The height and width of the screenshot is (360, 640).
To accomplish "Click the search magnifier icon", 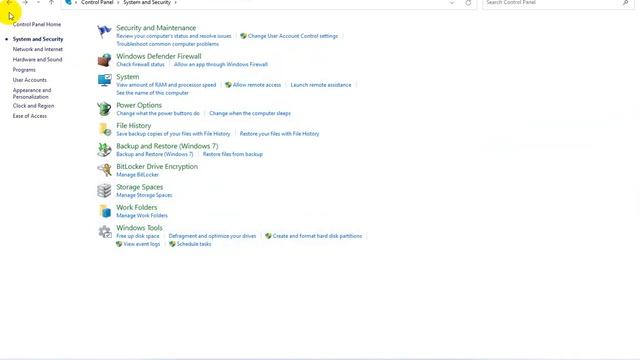I will coord(625,2).
